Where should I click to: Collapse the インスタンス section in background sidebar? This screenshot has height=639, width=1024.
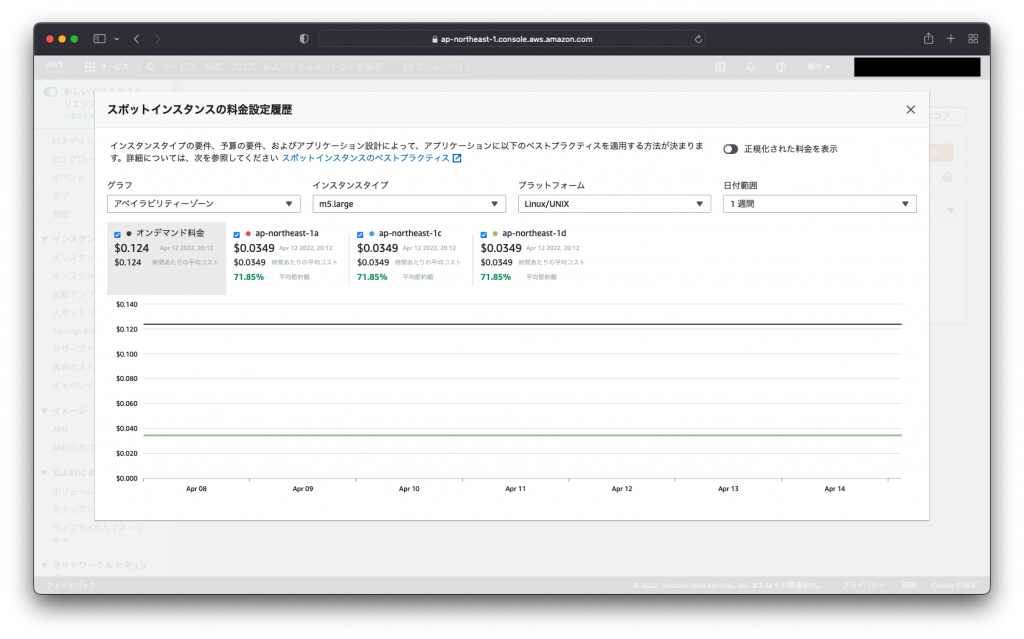tap(44, 239)
